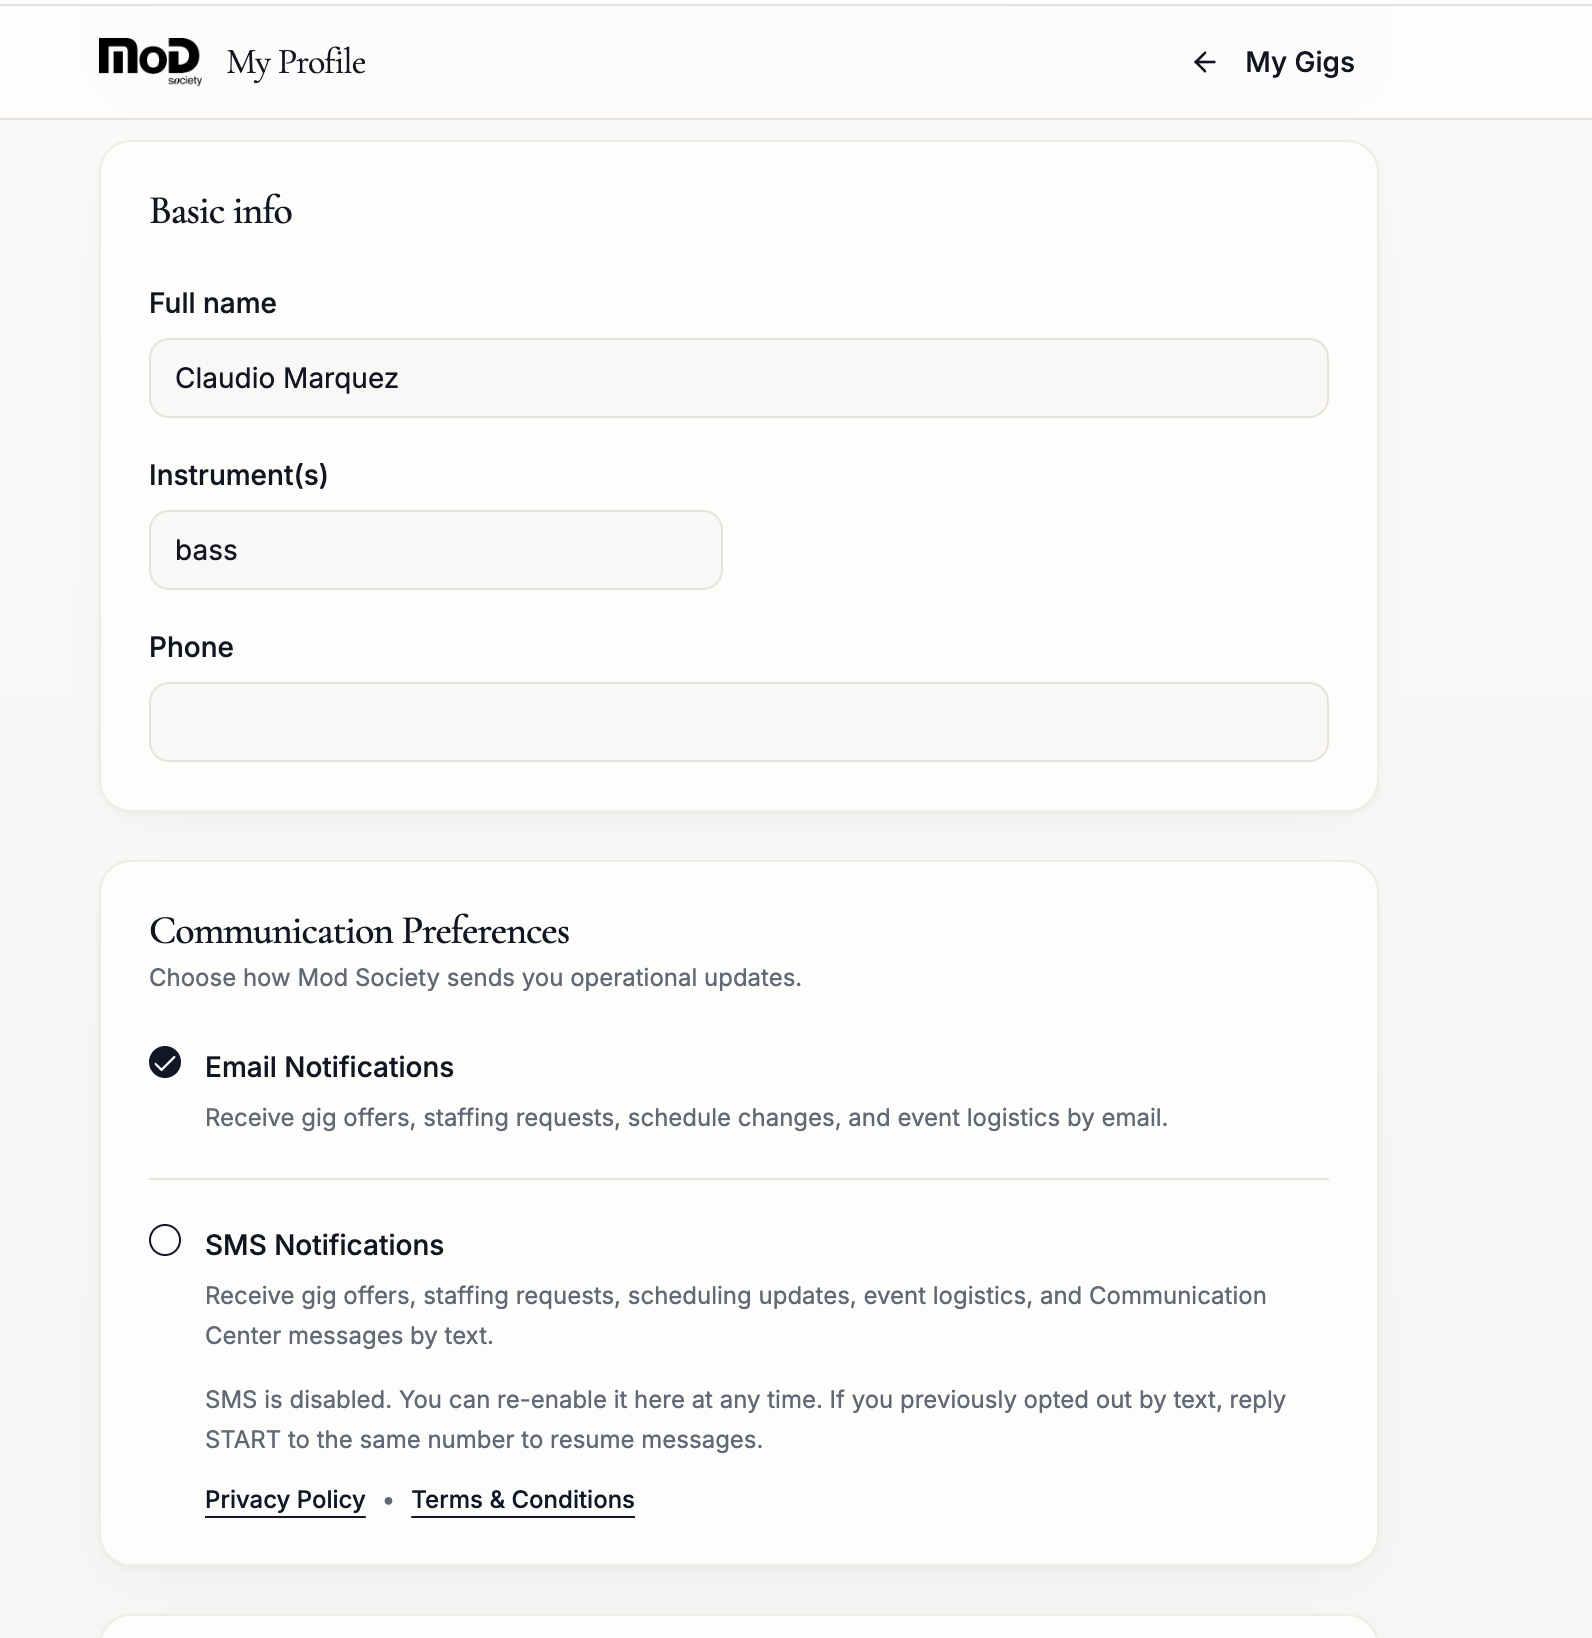Click the Phone field label

tap(191, 647)
